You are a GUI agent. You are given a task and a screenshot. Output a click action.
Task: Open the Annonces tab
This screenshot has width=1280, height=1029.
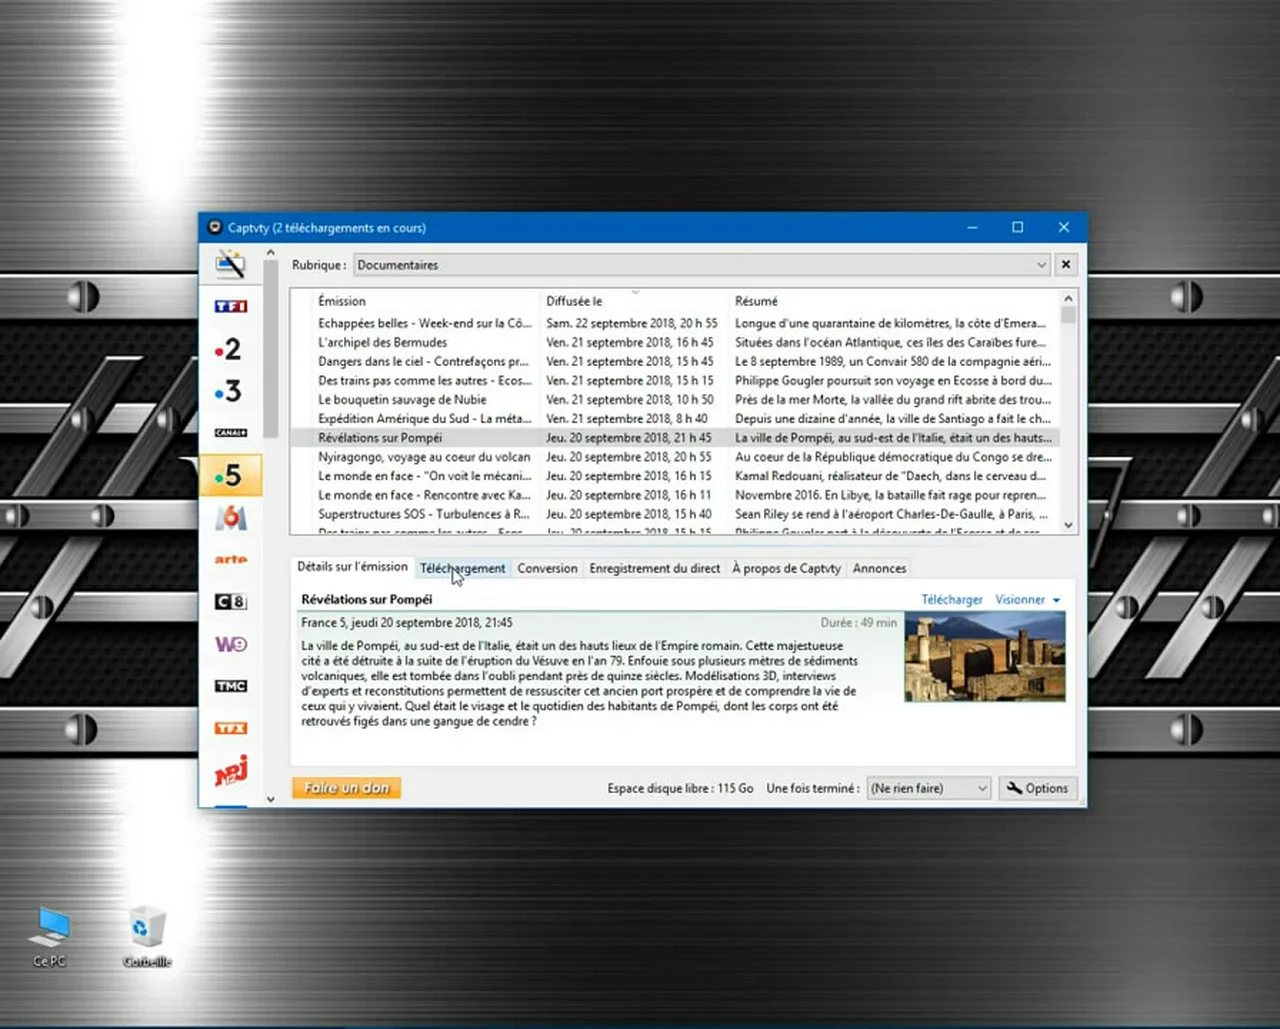879,568
